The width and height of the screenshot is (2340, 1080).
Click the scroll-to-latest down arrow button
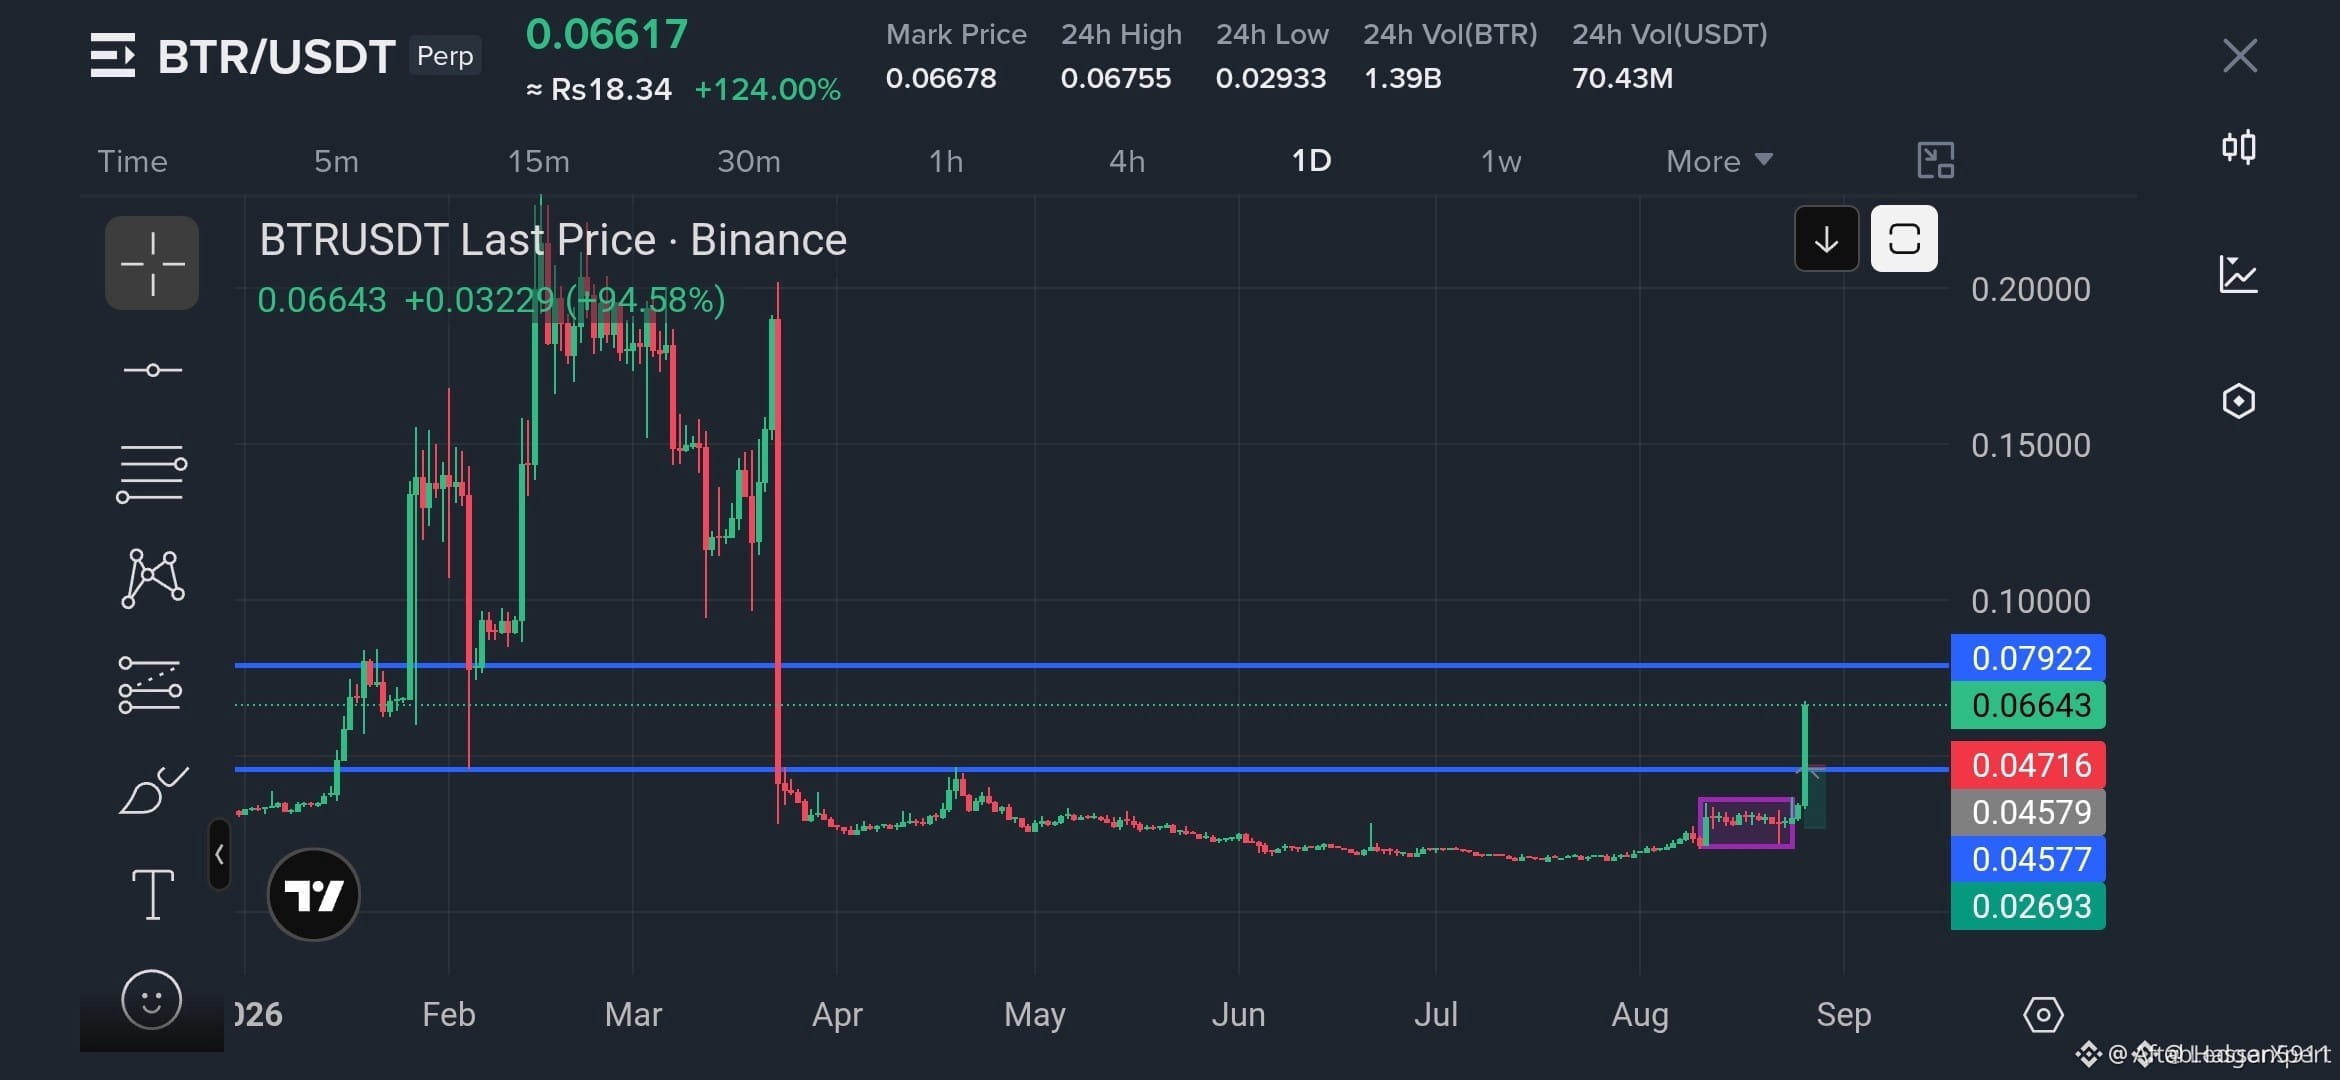pyautogui.click(x=1826, y=239)
